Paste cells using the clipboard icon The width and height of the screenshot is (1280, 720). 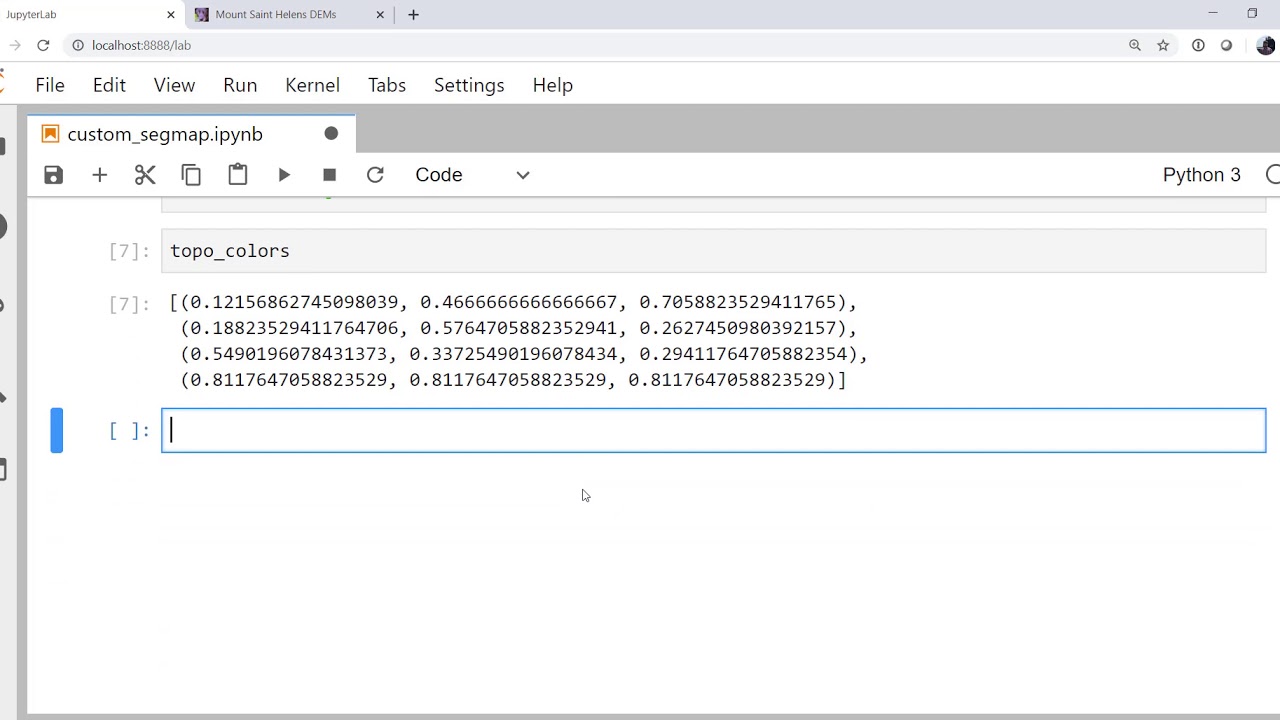tap(237, 175)
